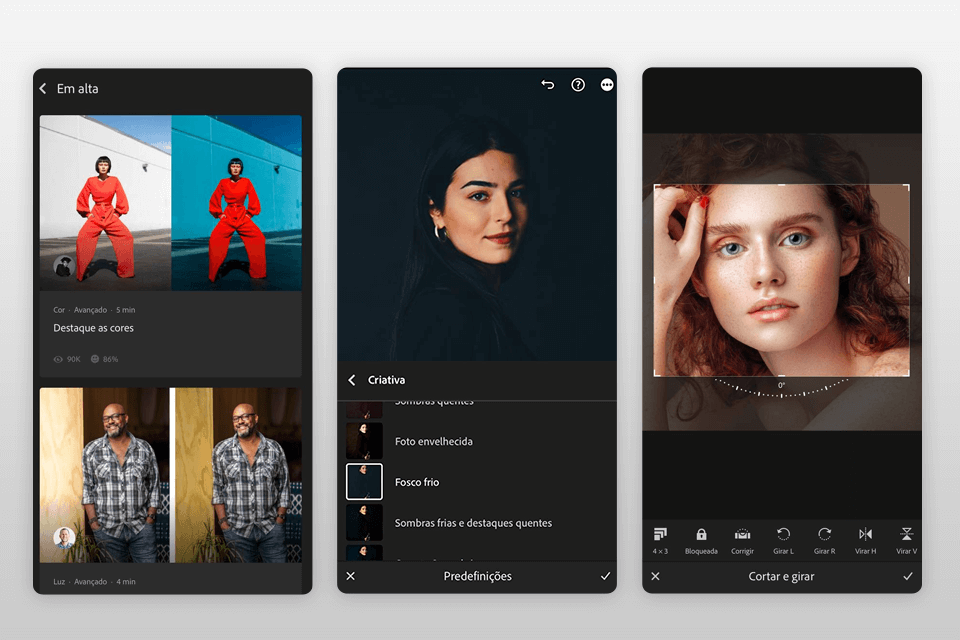This screenshot has height=640, width=960.
Task: Flip horizontally with Virar H
Action: point(865,540)
